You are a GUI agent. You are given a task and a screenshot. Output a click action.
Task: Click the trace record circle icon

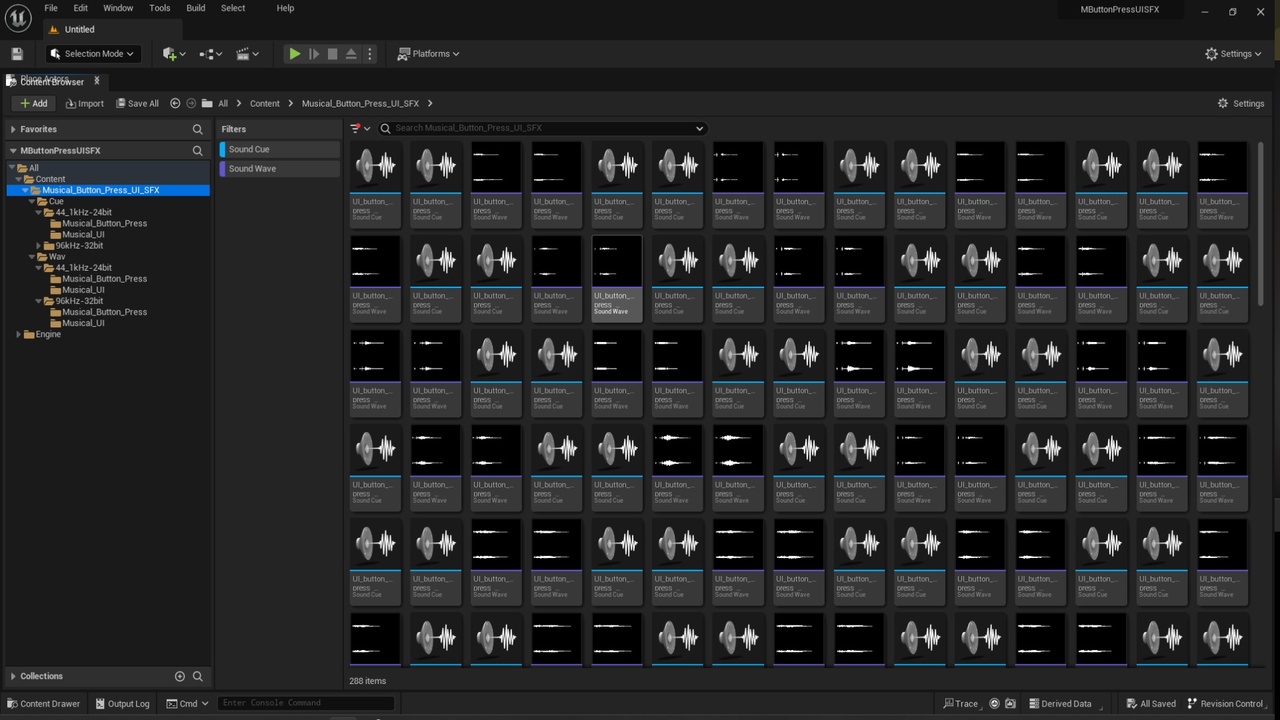(994, 704)
